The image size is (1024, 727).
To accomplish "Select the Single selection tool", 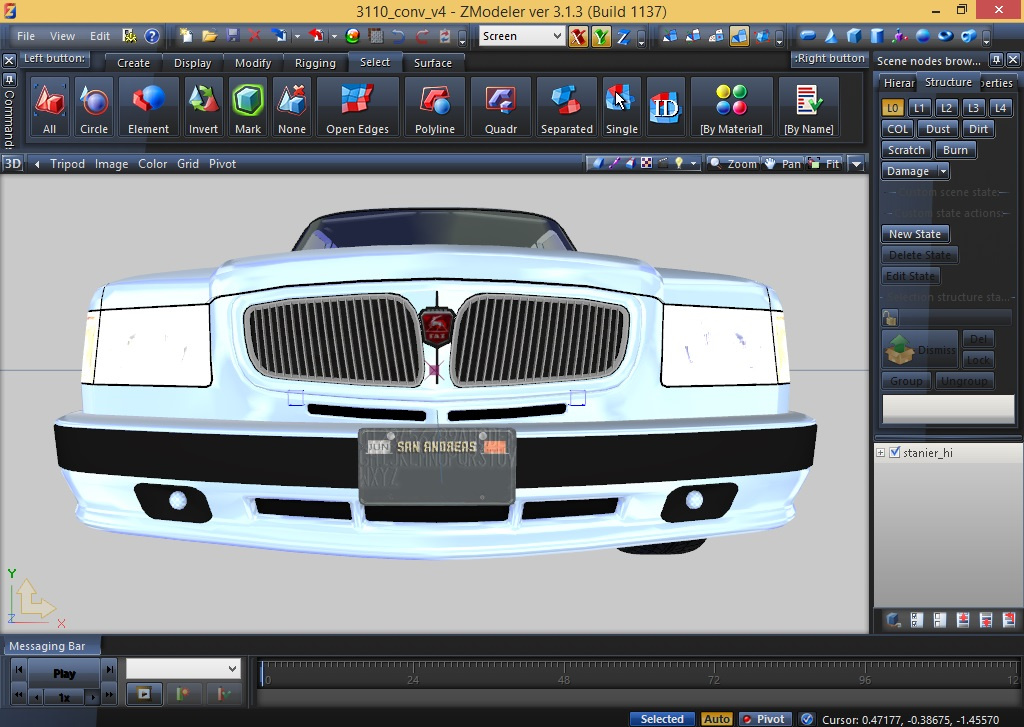I will click(x=621, y=107).
